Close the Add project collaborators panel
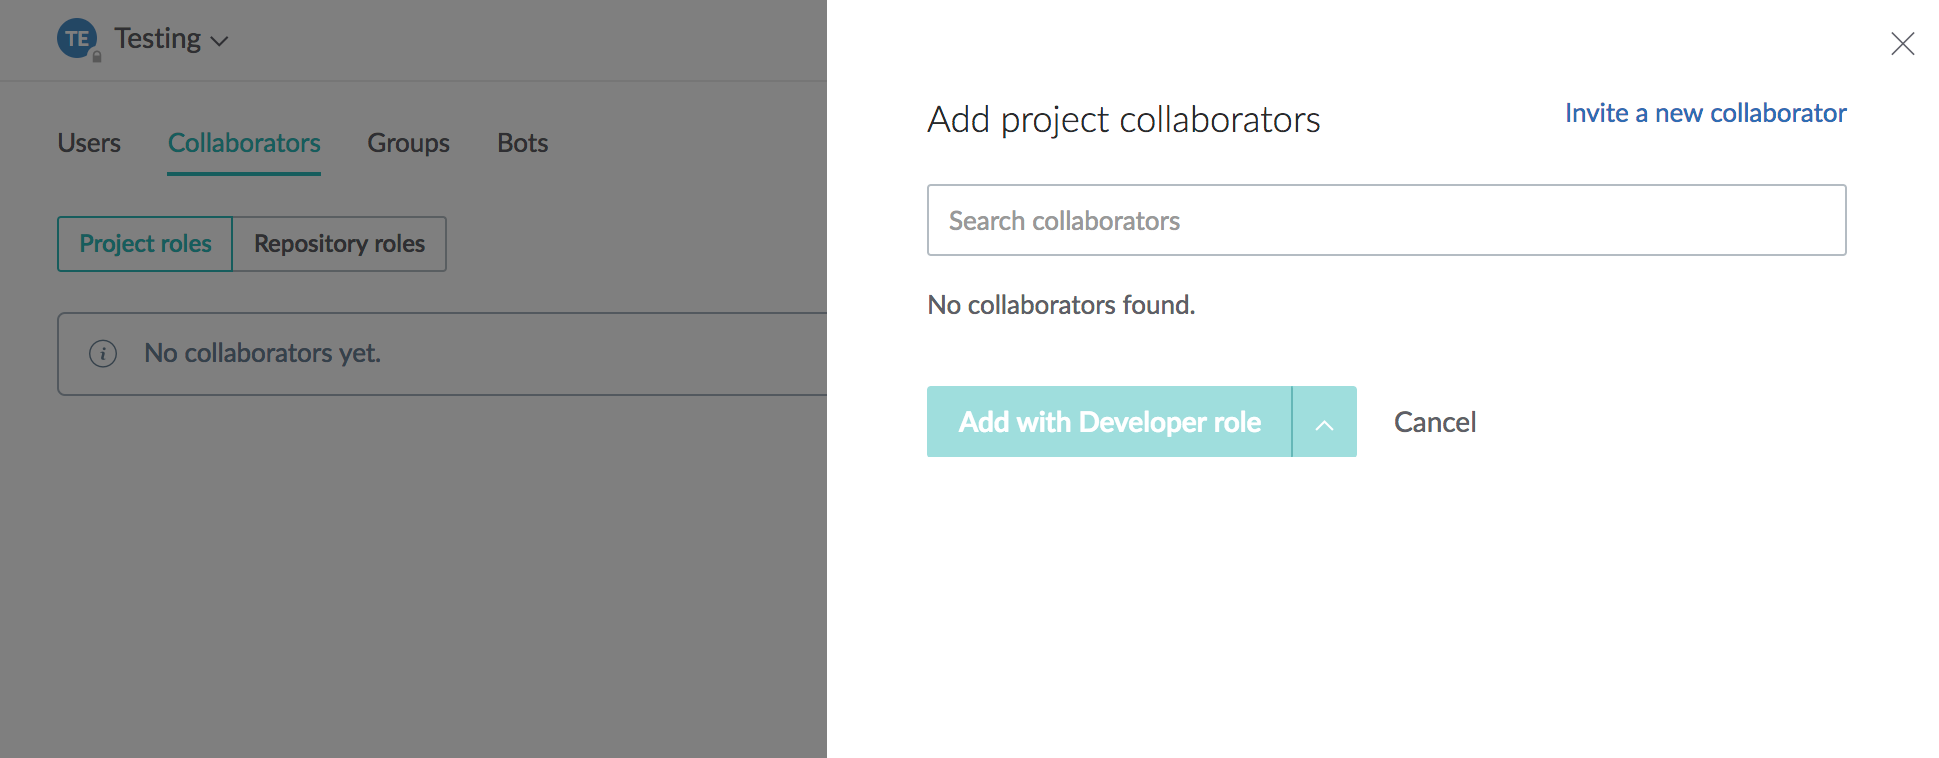 1901,43
